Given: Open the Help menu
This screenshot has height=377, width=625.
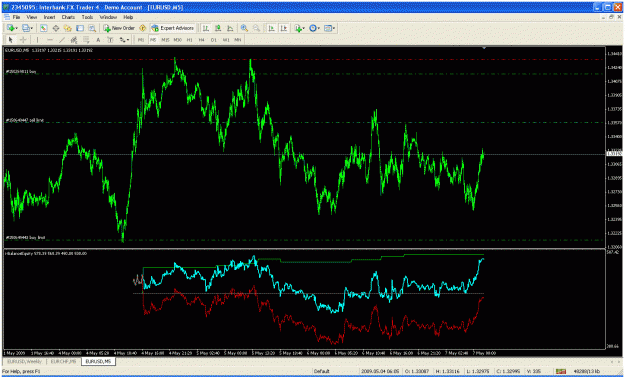Looking at the screenshot, I should [x=128, y=17].
